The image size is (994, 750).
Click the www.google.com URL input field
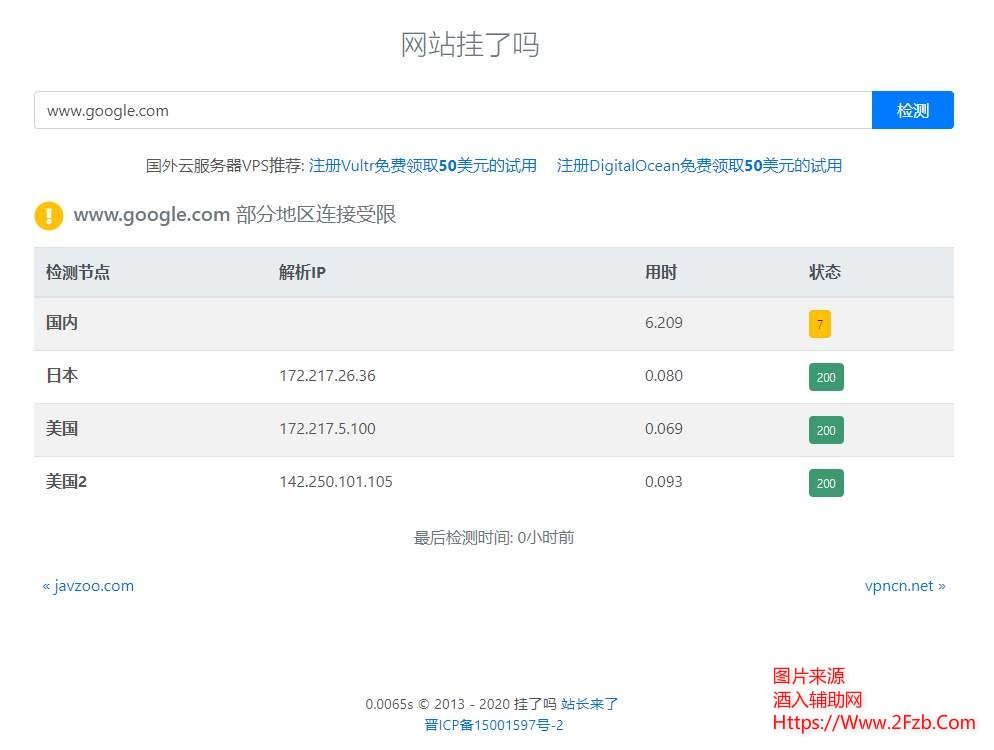tap(452, 110)
